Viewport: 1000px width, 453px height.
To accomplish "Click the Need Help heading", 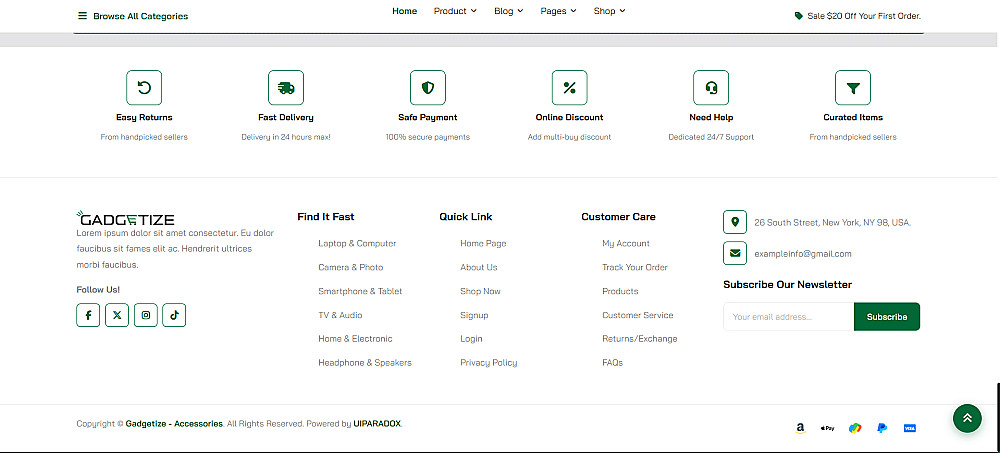I will [x=711, y=117].
